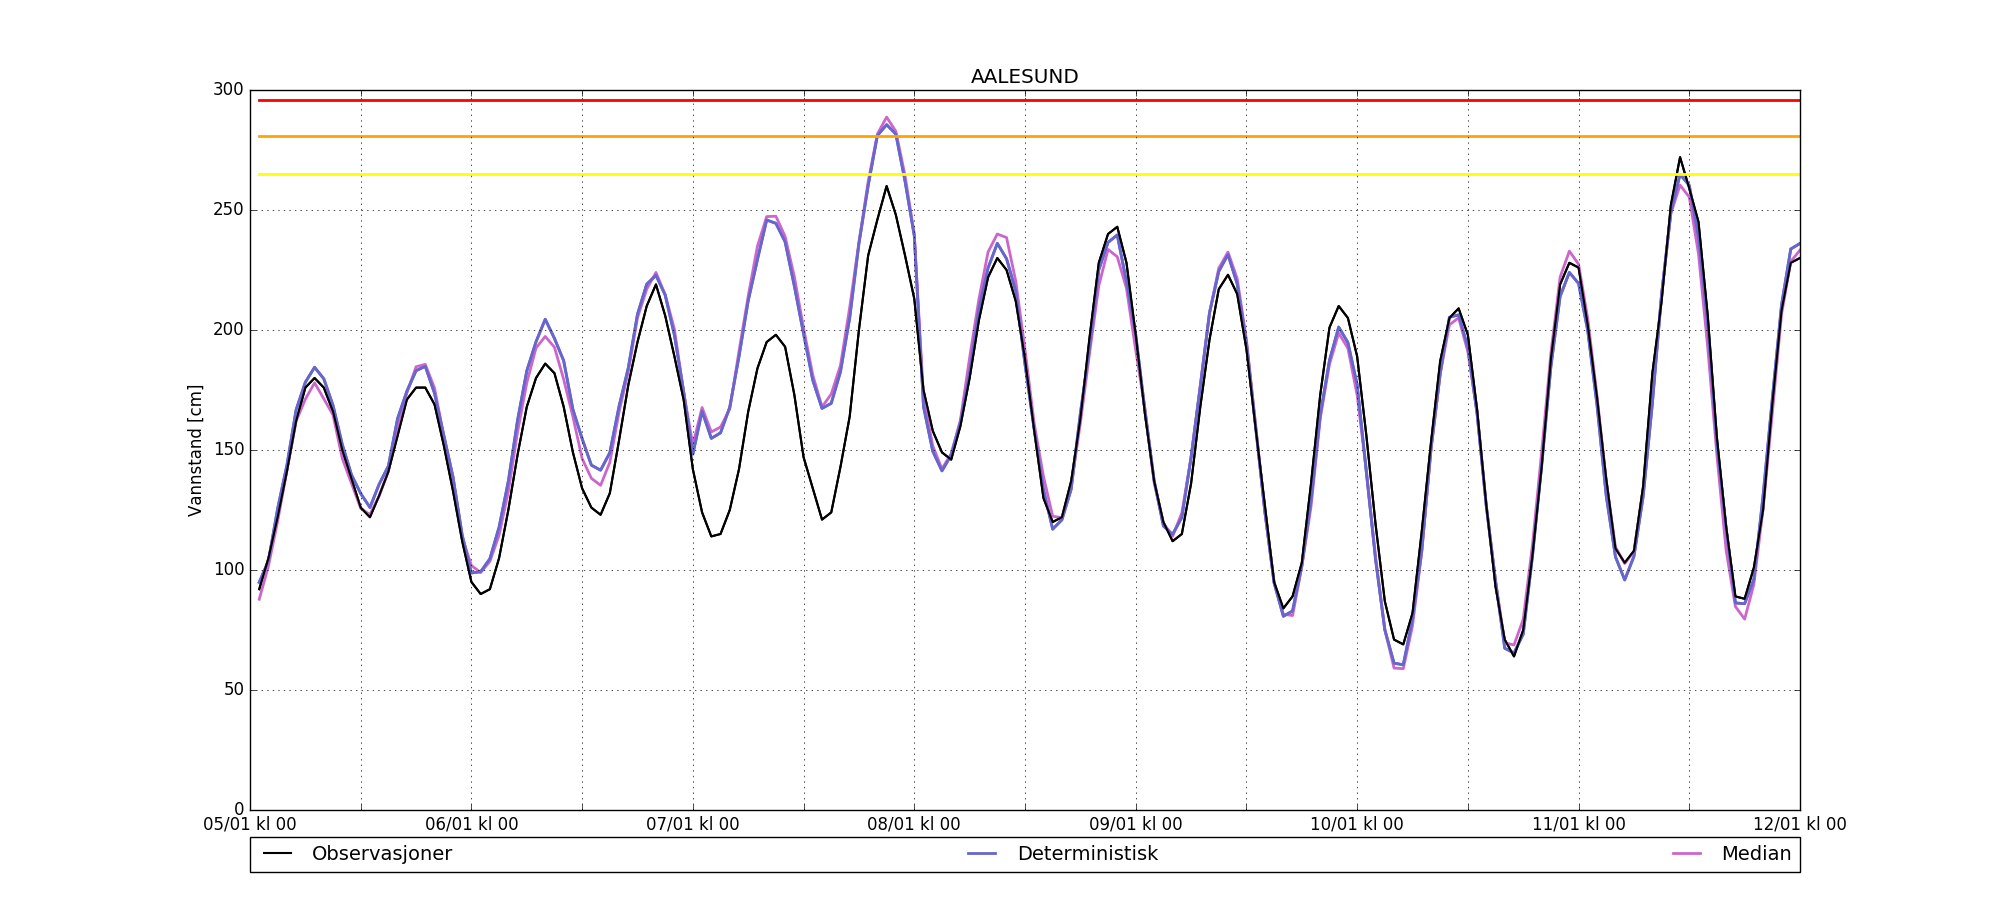Select the y-axis tick label "150"
The image size is (2000, 900).
tap(228, 450)
